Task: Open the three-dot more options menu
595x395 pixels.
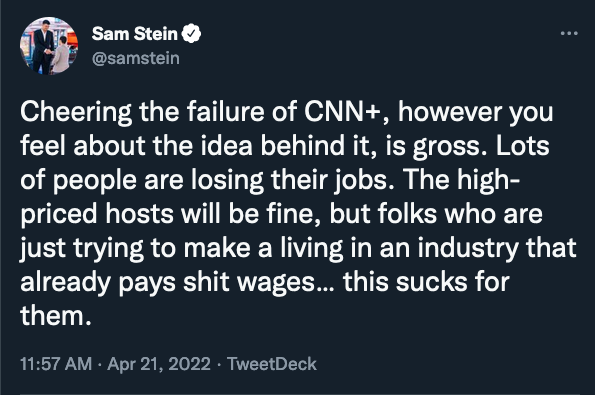Action: pos(569,33)
